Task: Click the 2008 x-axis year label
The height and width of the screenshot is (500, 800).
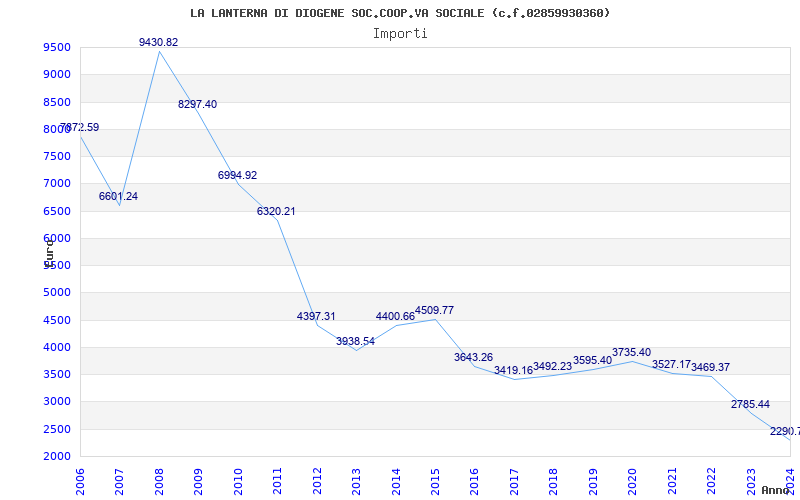Action: point(159,481)
